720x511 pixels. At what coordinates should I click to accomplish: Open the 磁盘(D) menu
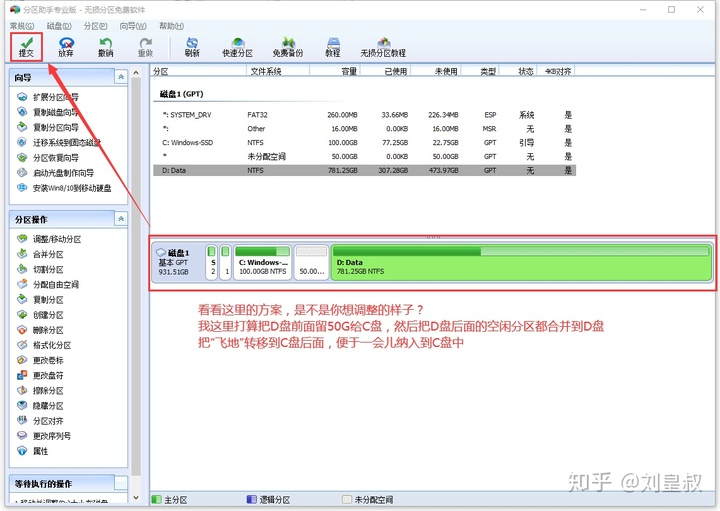click(59, 26)
